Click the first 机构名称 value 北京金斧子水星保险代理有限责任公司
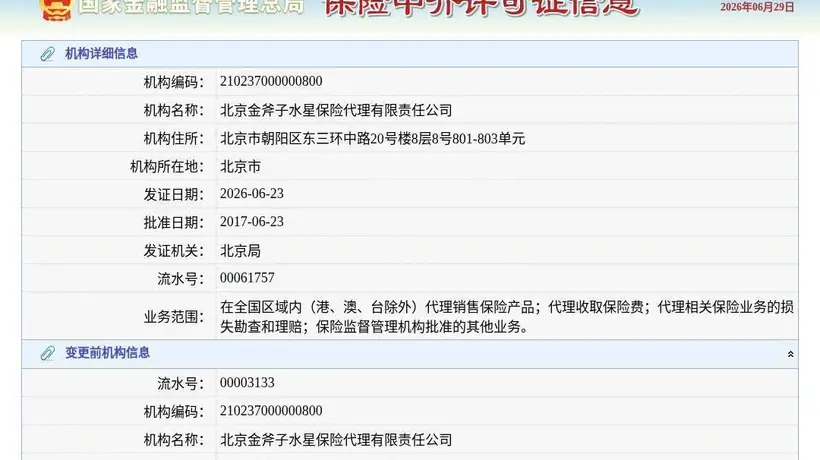Image resolution: width=820 pixels, height=460 pixels. coord(336,110)
